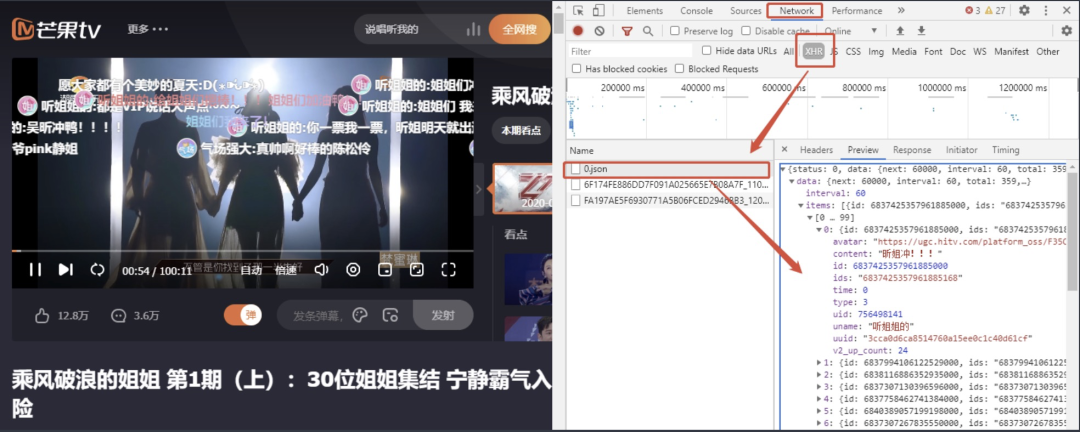
Task: Select inspect element cursor icon in DevTools
Action: (579, 10)
